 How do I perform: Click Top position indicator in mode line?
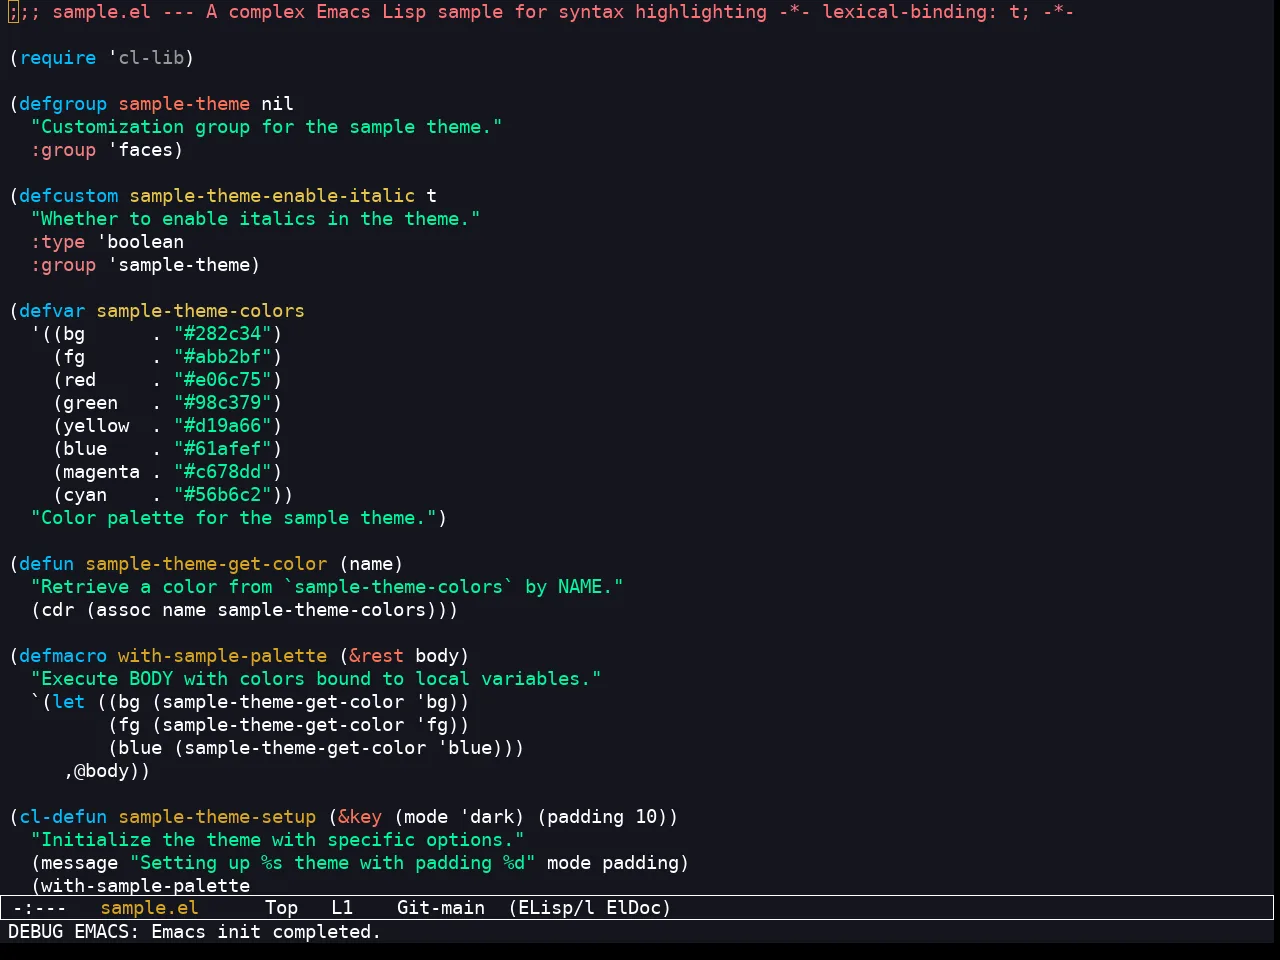tap(282, 908)
